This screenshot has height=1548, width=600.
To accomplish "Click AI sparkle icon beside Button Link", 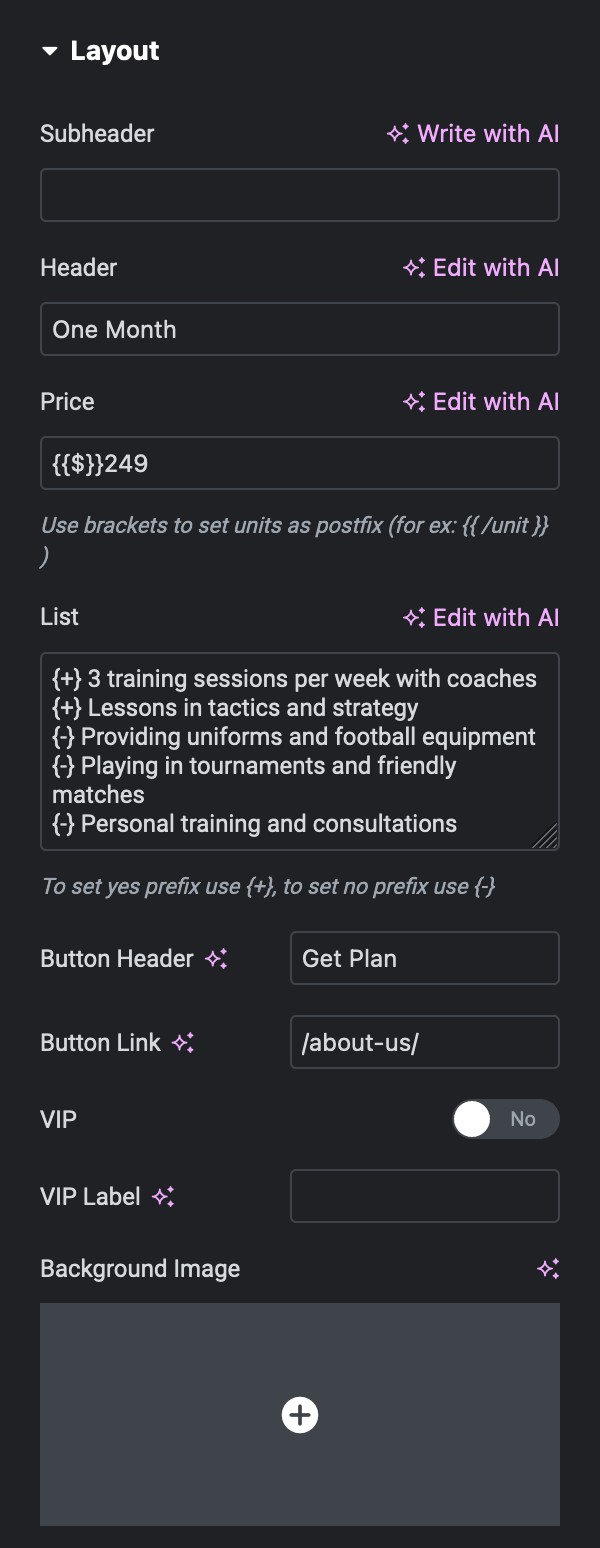I will pos(183,1043).
